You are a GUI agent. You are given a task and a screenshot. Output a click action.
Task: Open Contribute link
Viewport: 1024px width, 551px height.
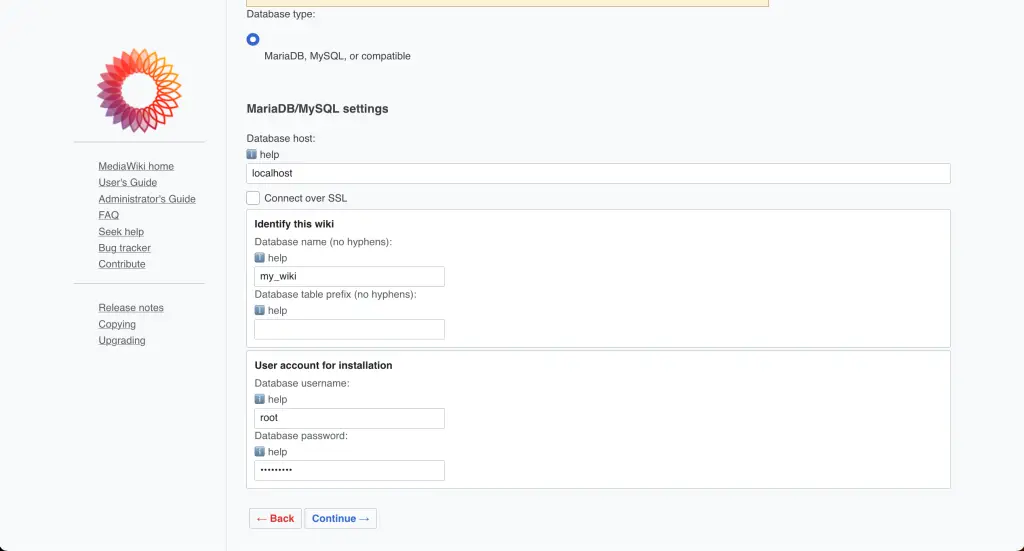(x=121, y=264)
